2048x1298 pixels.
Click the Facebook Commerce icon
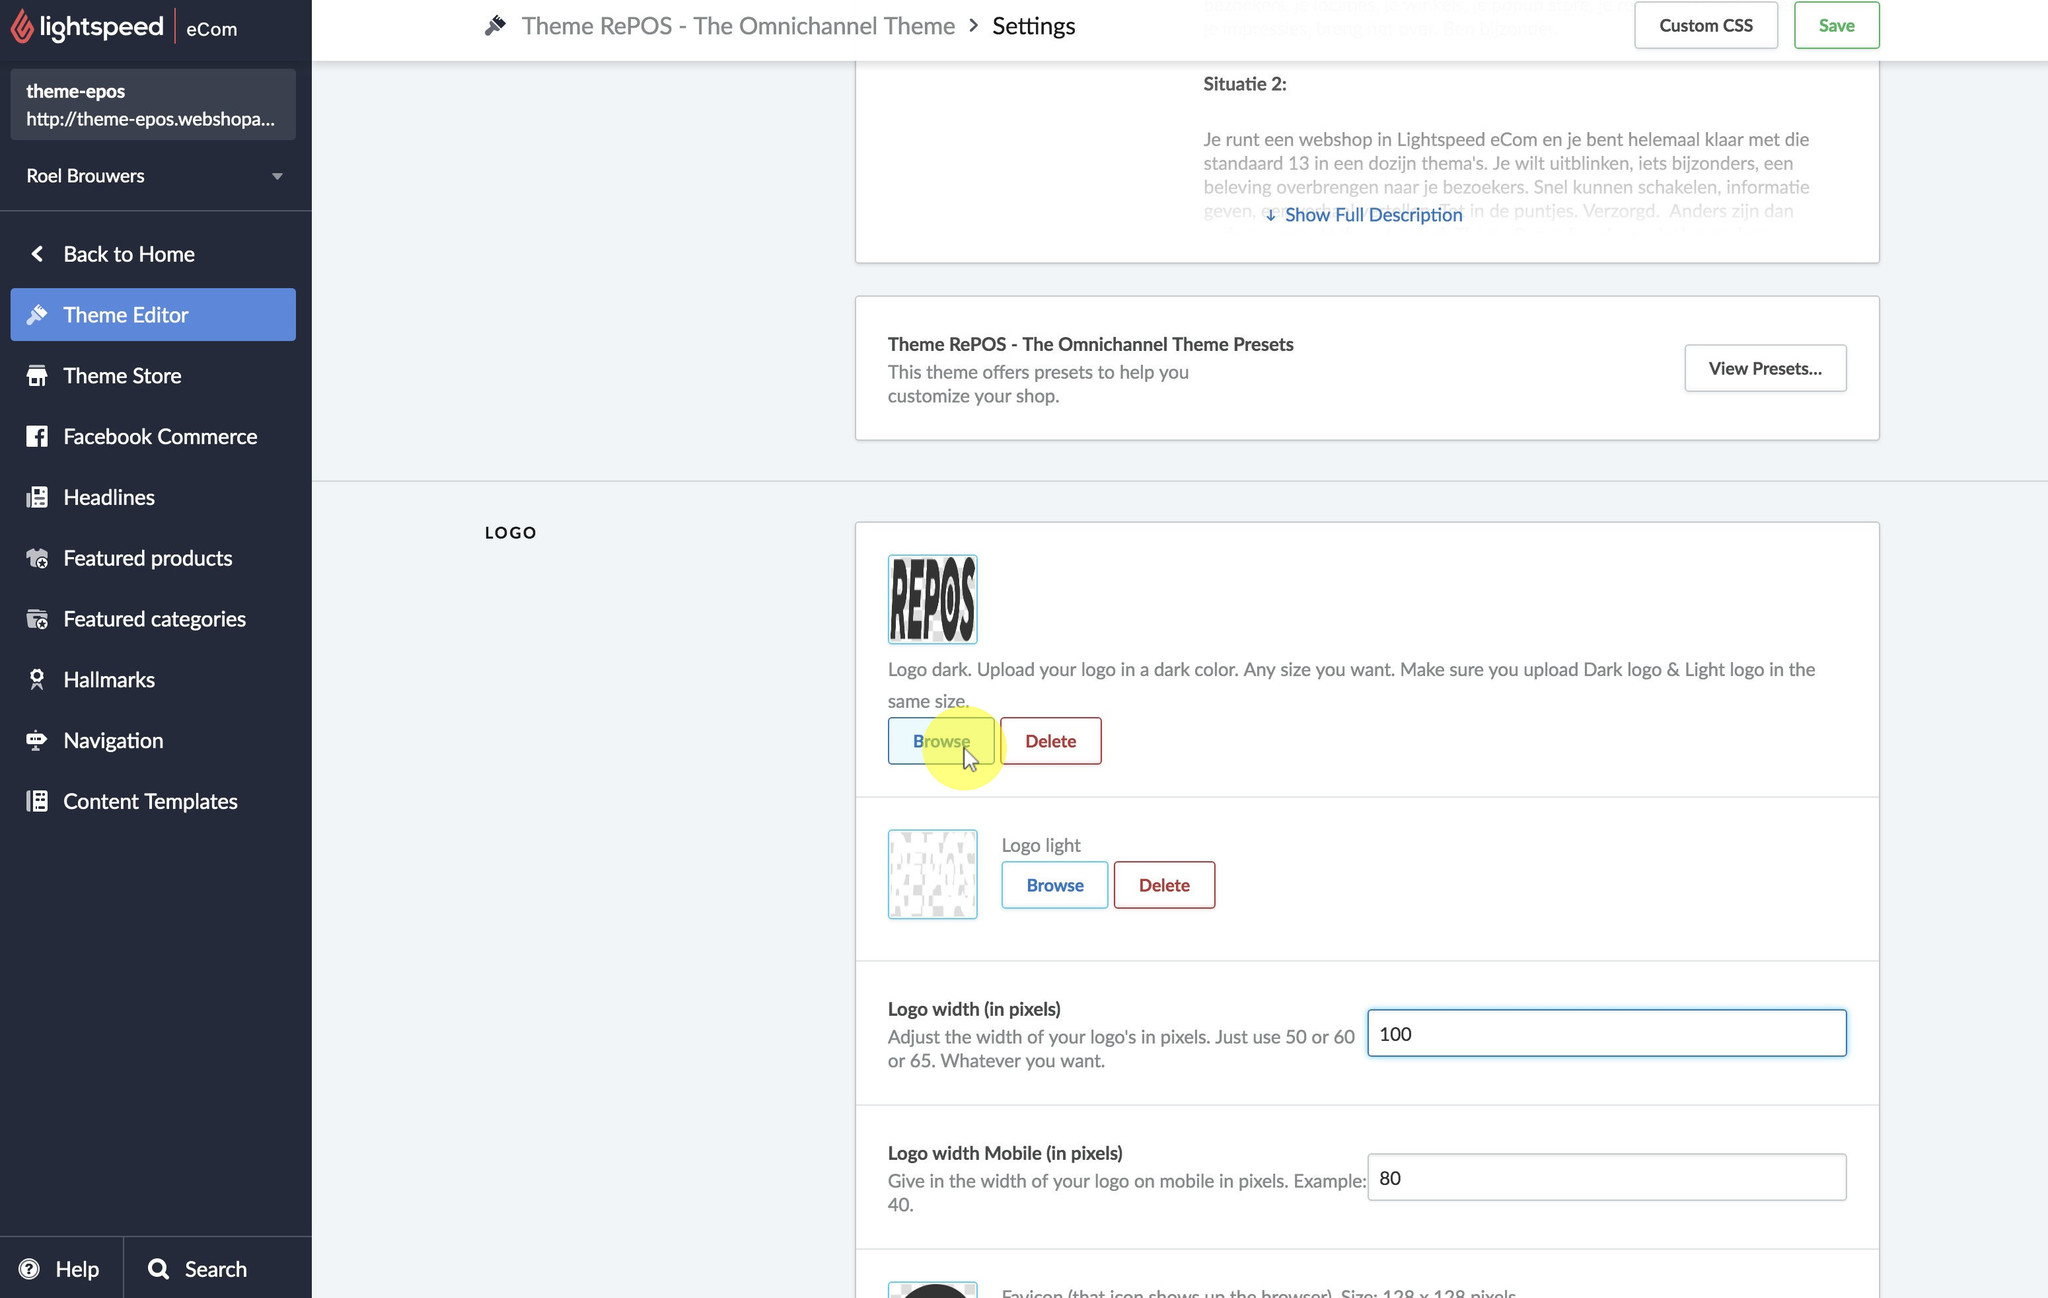coord(37,437)
